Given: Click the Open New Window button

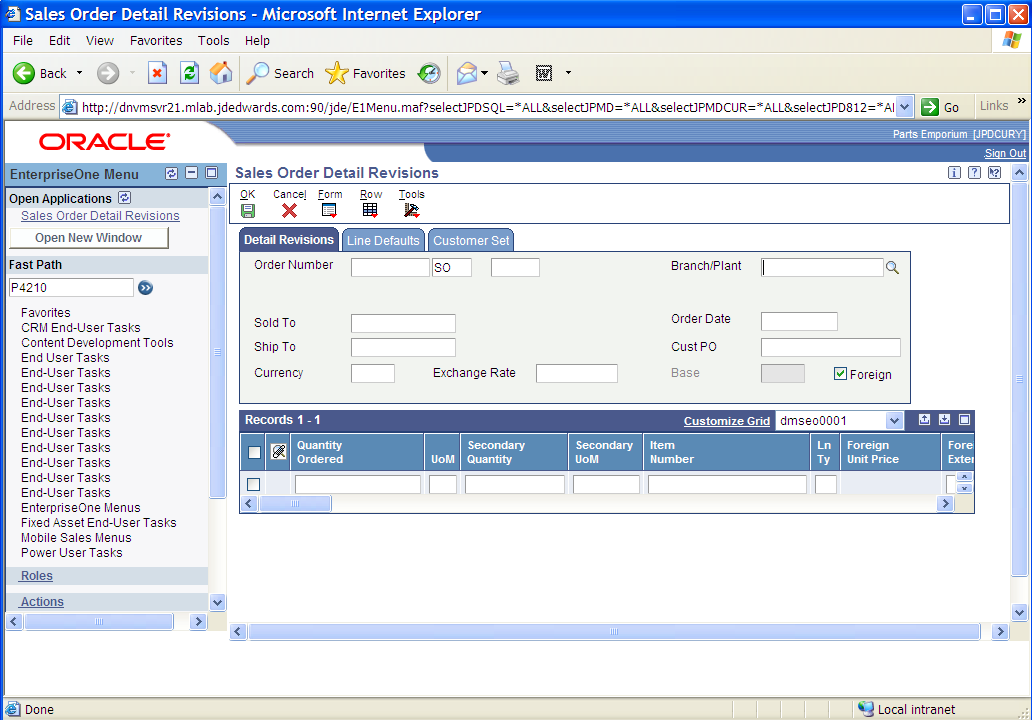Looking at the screenshot, I should (x=89, y=238).
